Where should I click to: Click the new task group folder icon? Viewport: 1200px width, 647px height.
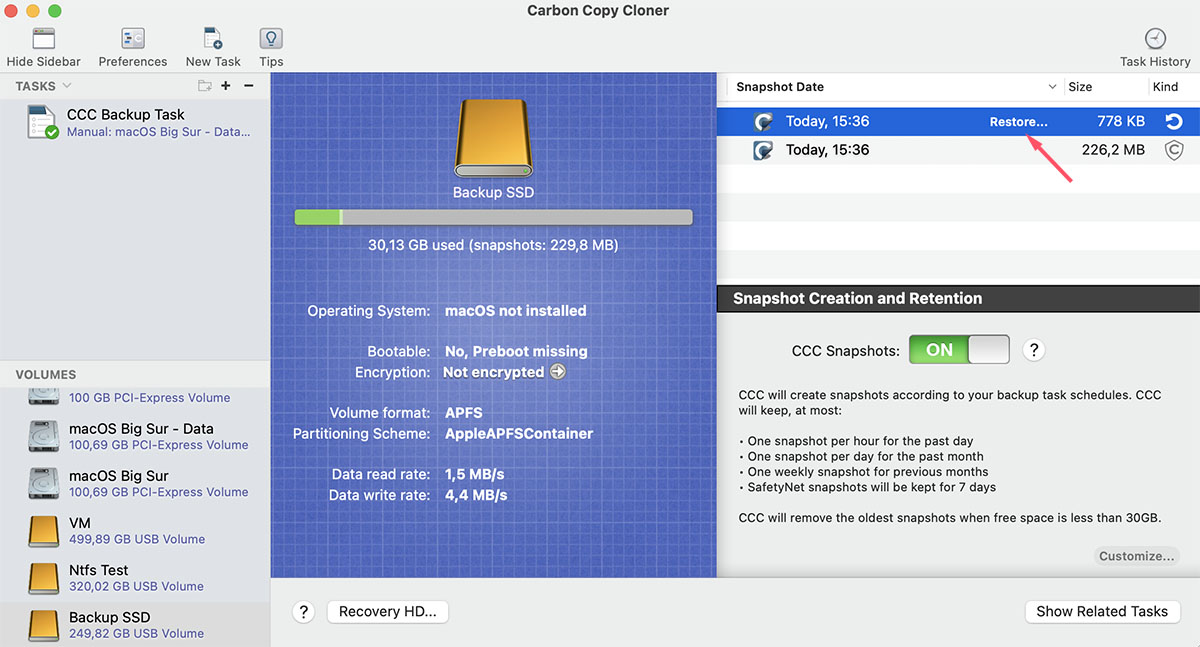click(205, 86)
